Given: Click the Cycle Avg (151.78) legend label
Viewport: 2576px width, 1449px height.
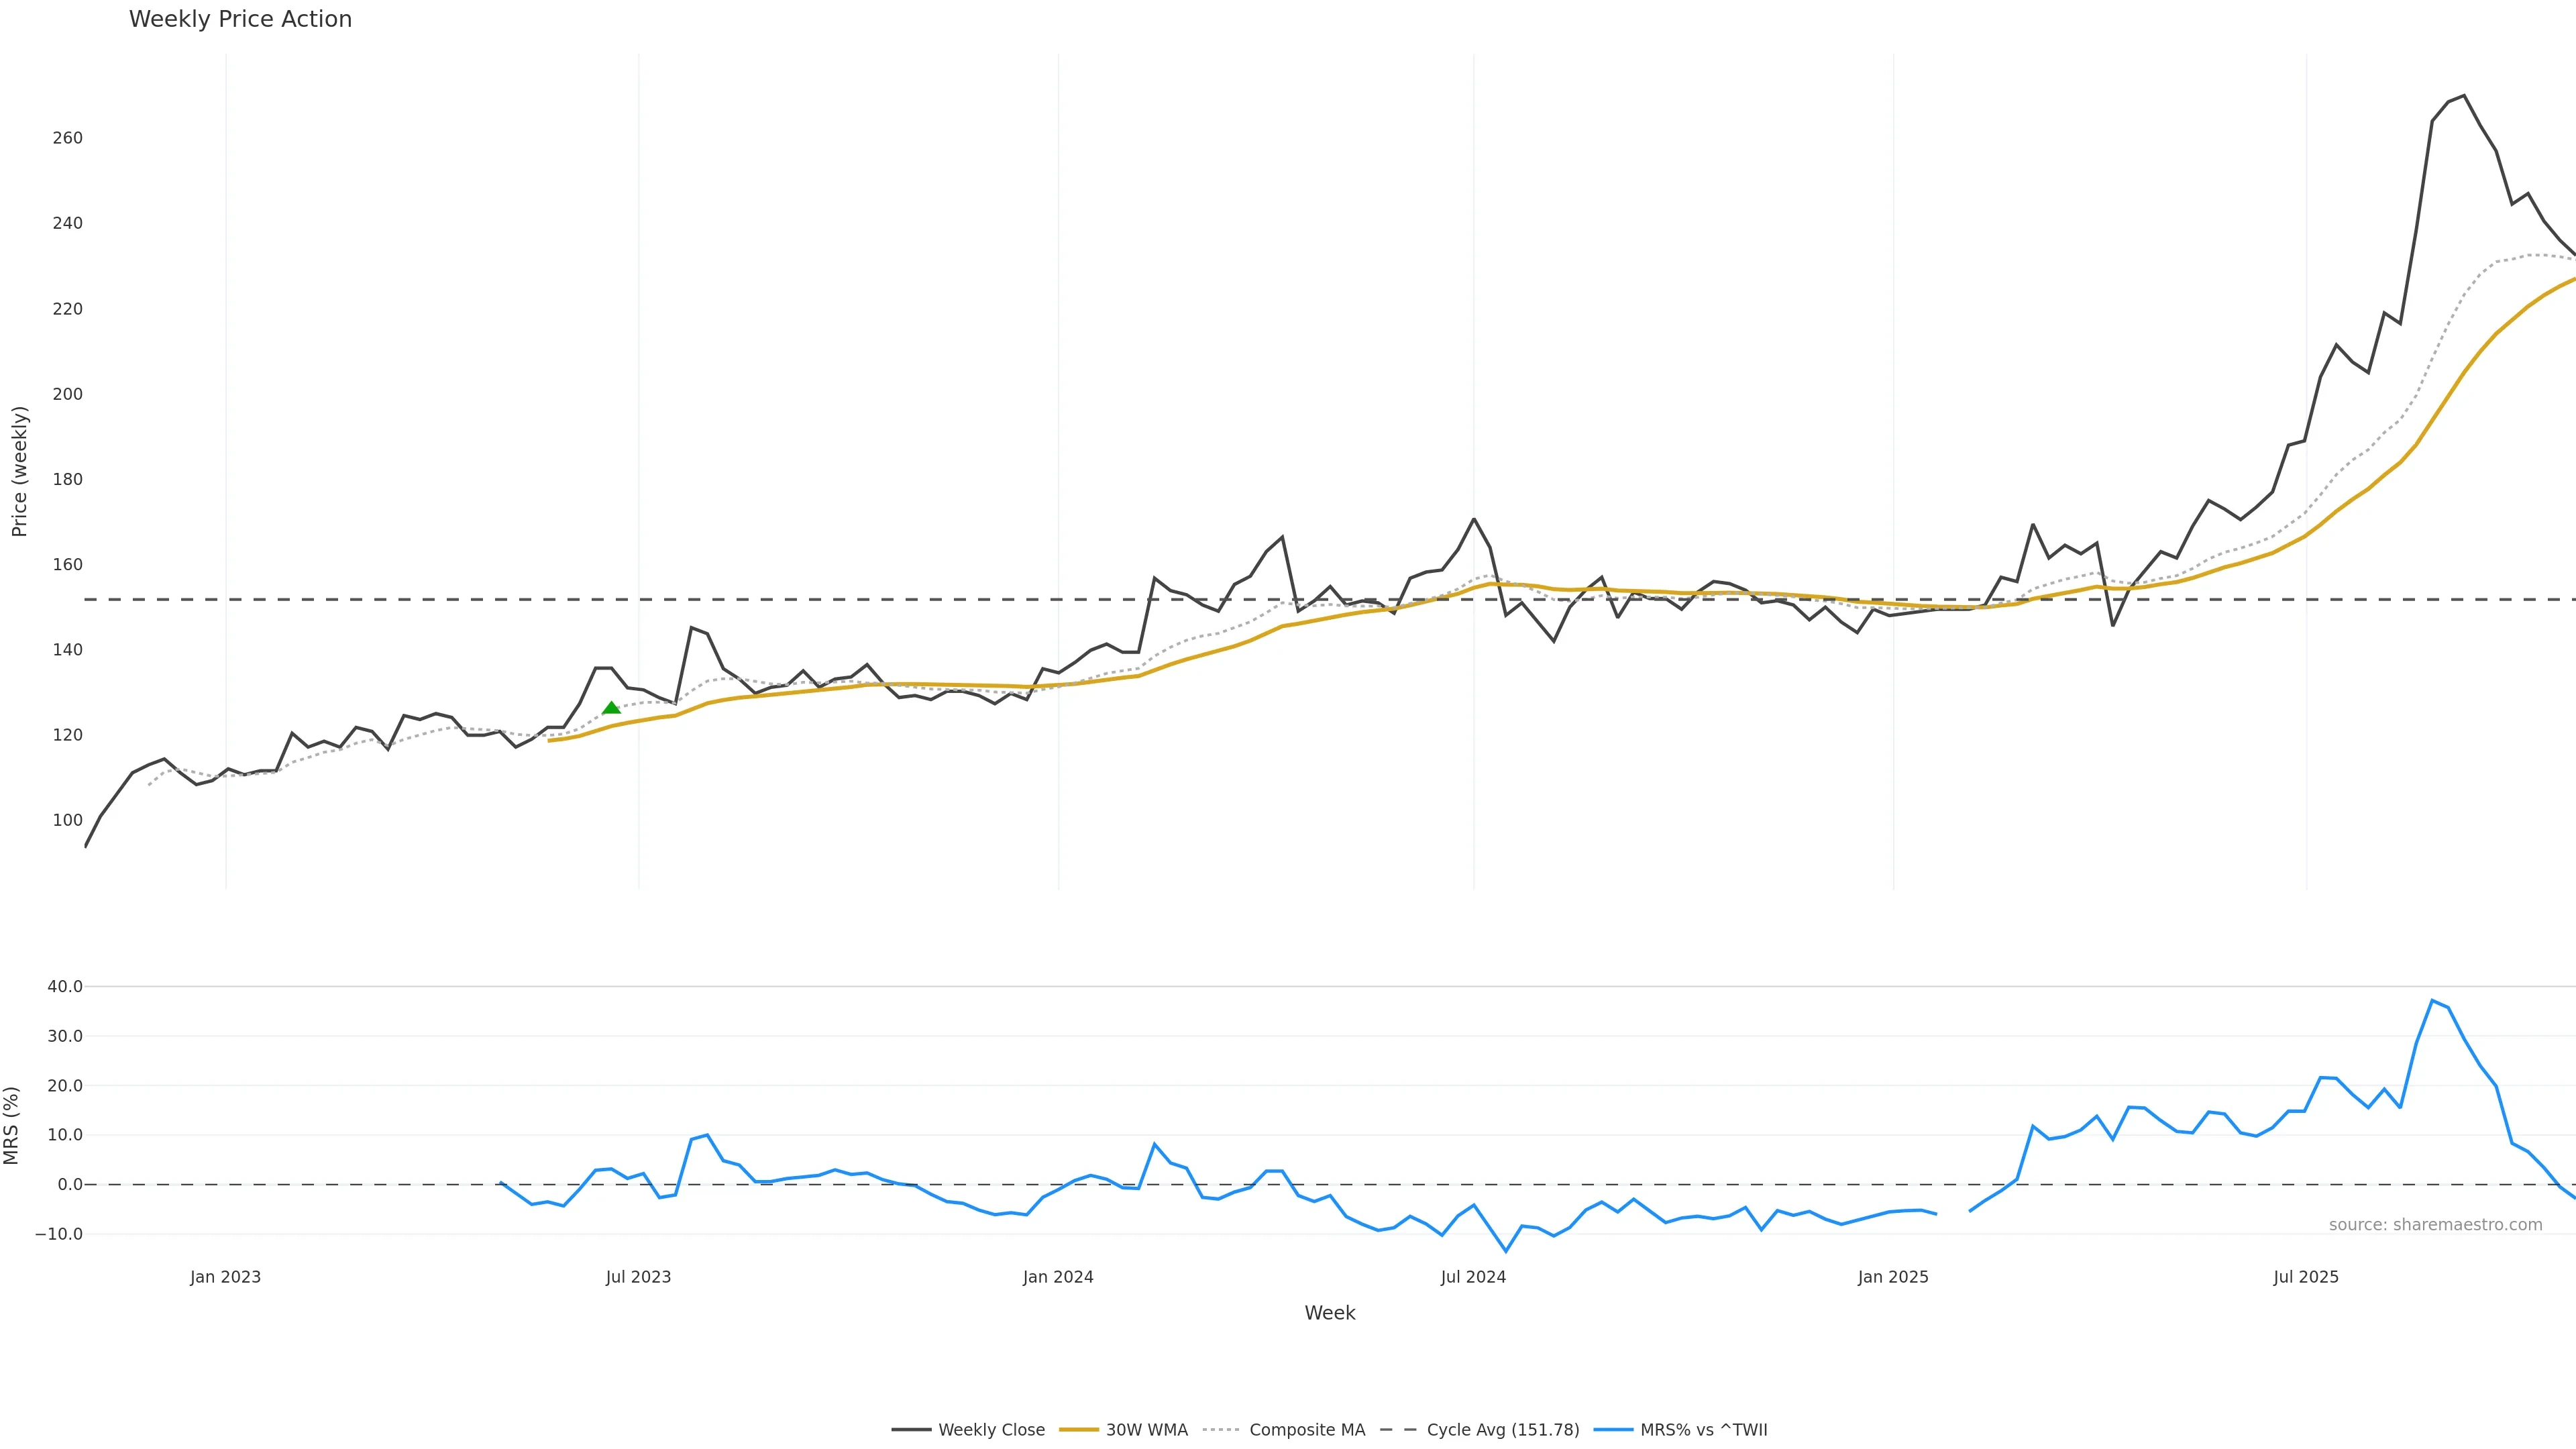Looking at the screenshot, I should pos(1502,1430).
